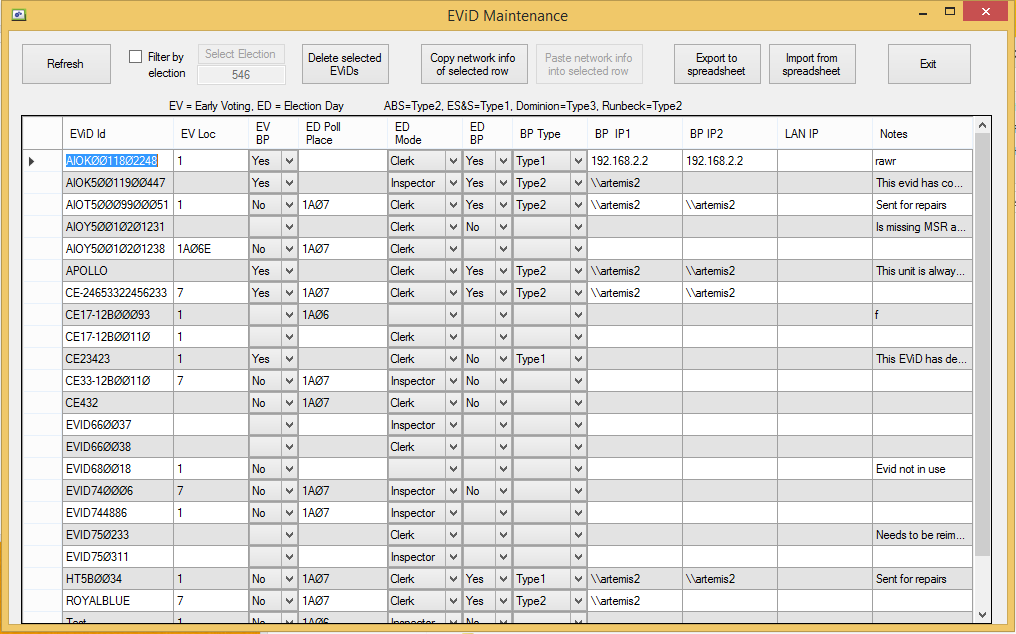Select the CE23423 EViD Id cell
This screenshot has height=634, width=1016.
(x=118, y=359)
